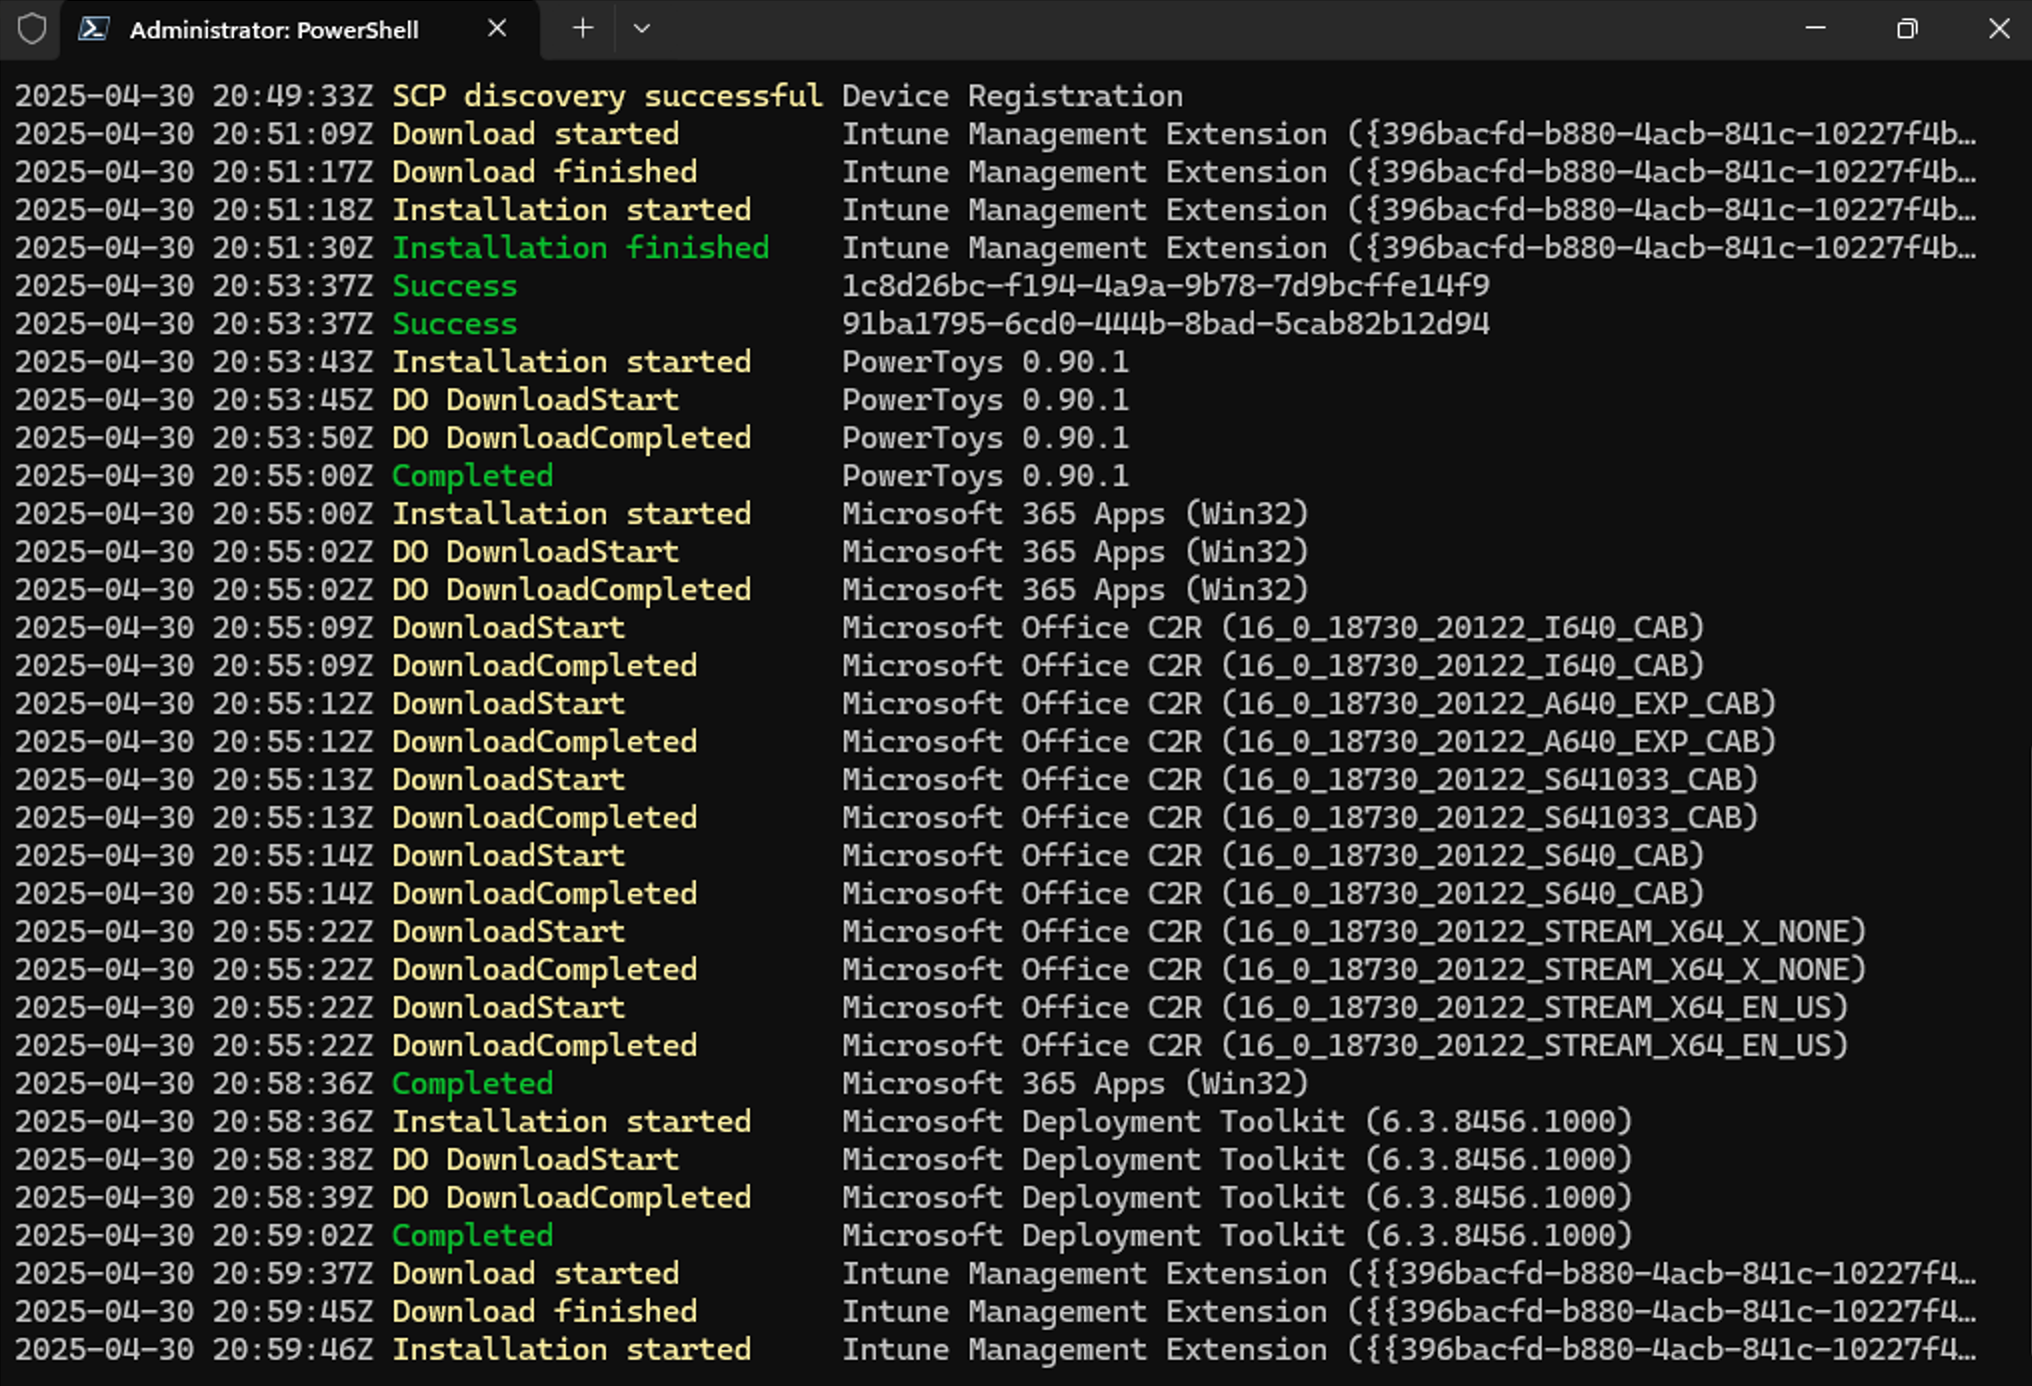
Task: Click the DO DownloadStart entry for PowerToys
Action: click(535, 399)
